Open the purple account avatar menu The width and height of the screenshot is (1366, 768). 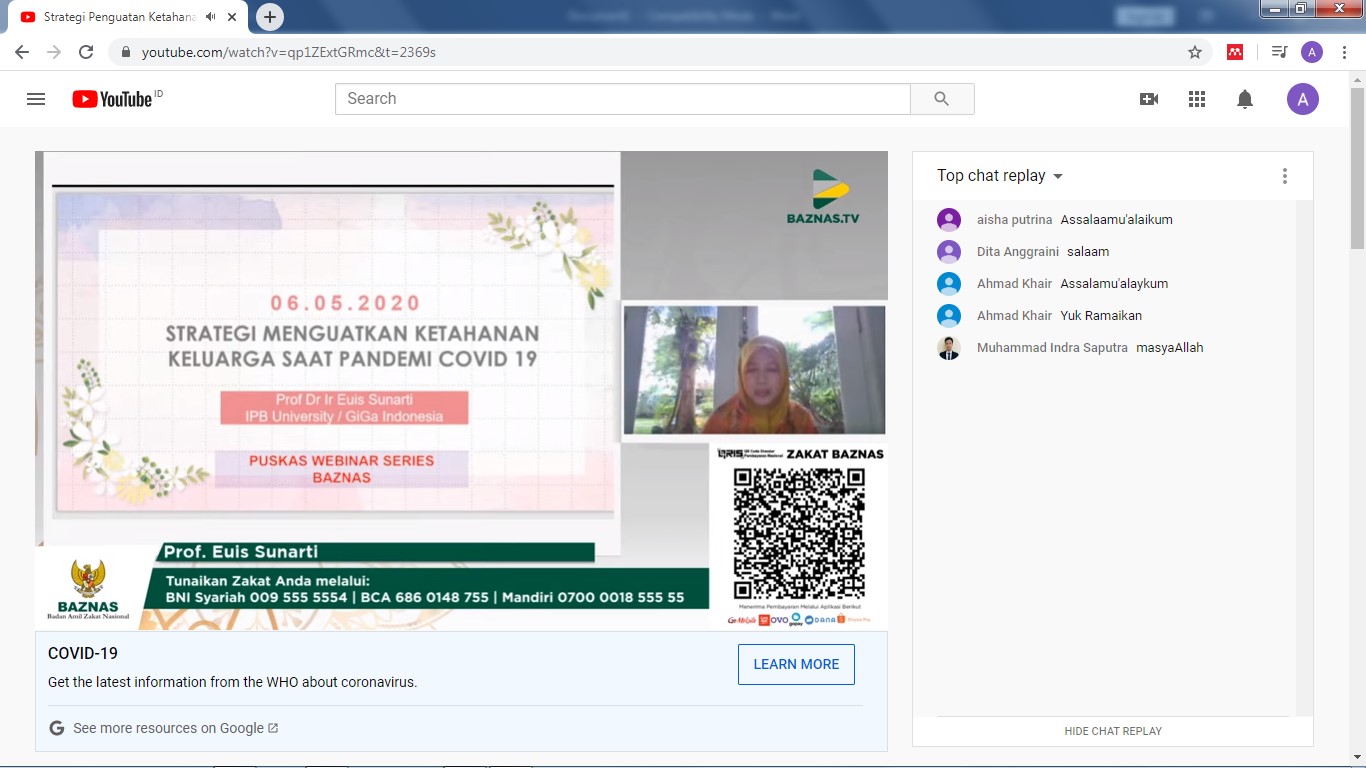[x=1302, y=99]
